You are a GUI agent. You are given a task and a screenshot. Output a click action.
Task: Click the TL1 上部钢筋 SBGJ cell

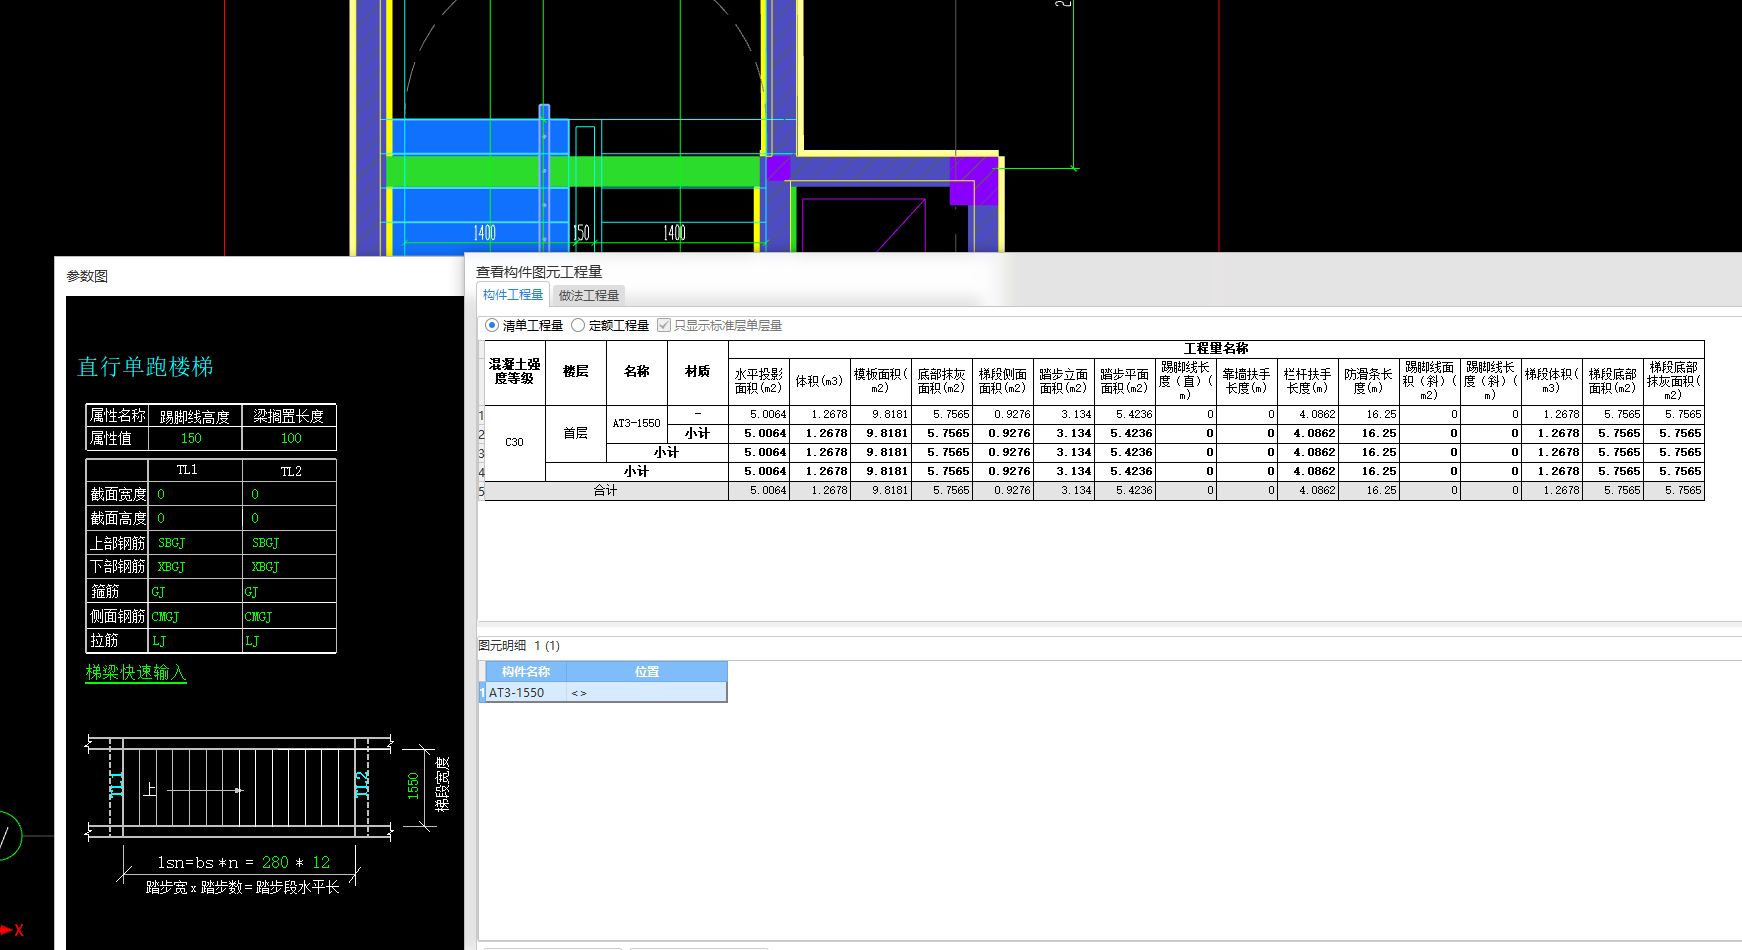(x=195, y=543)
